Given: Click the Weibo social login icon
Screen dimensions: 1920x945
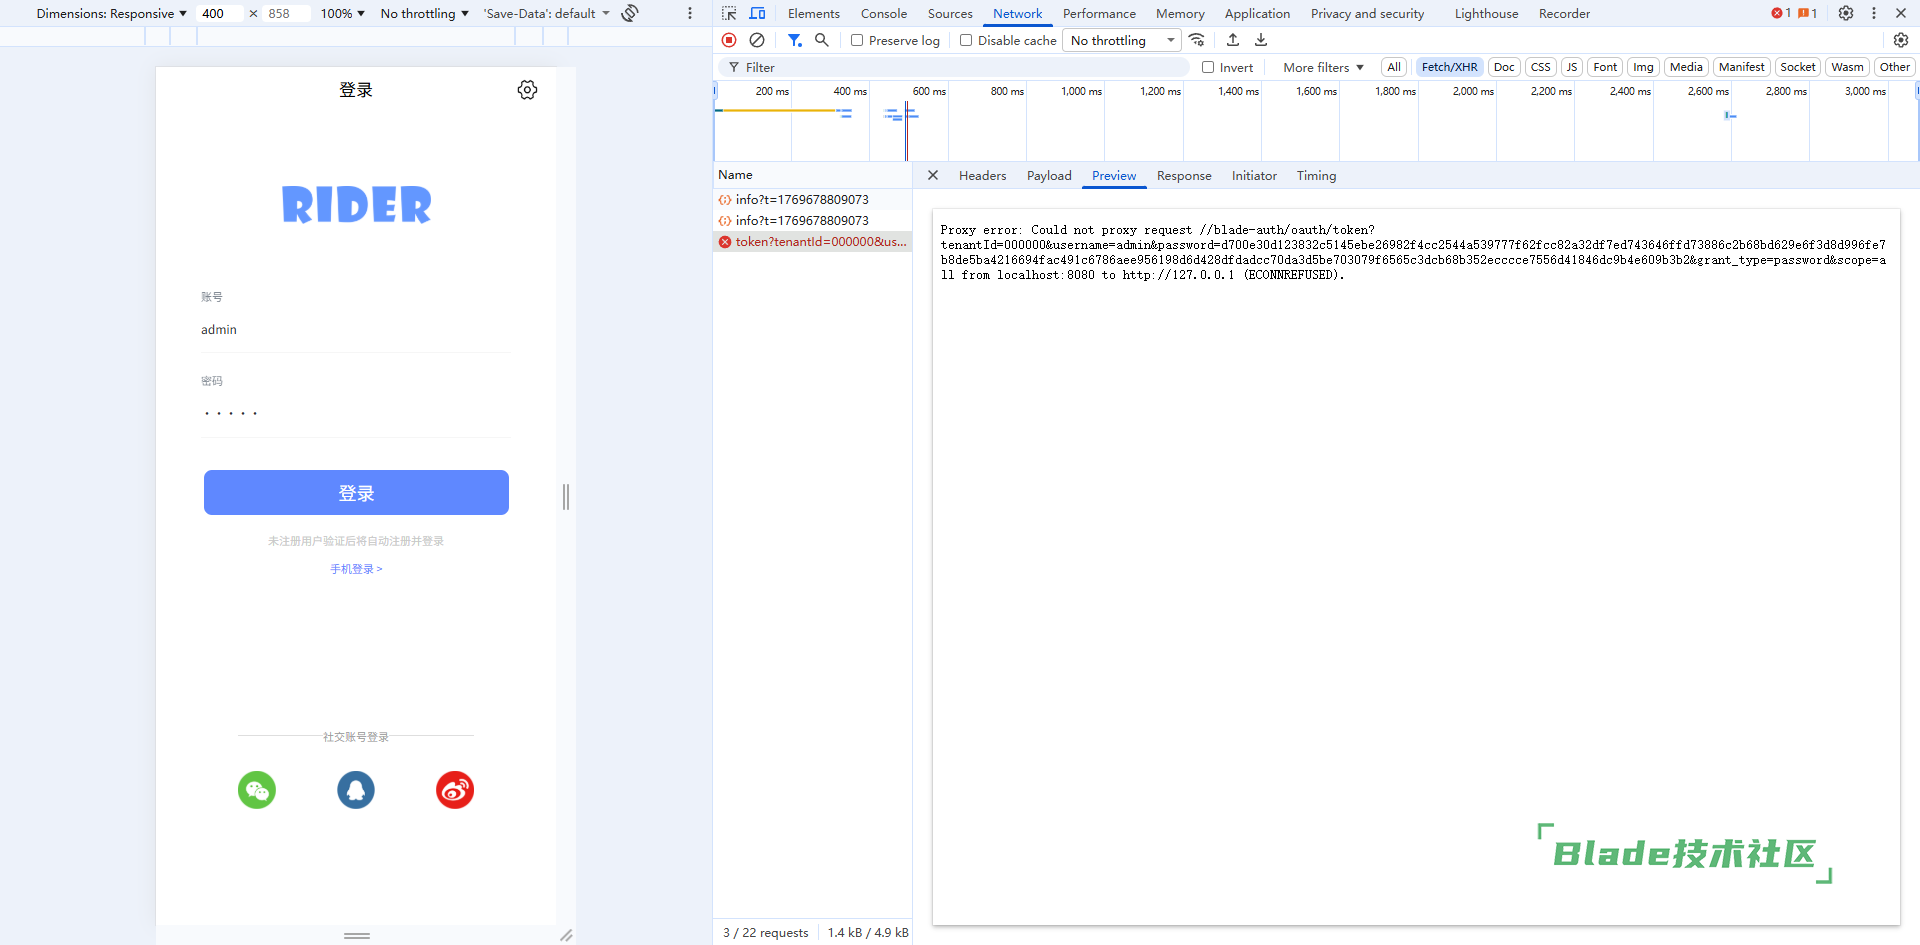Looking at the screenshot, I should (x=455, y=790).
